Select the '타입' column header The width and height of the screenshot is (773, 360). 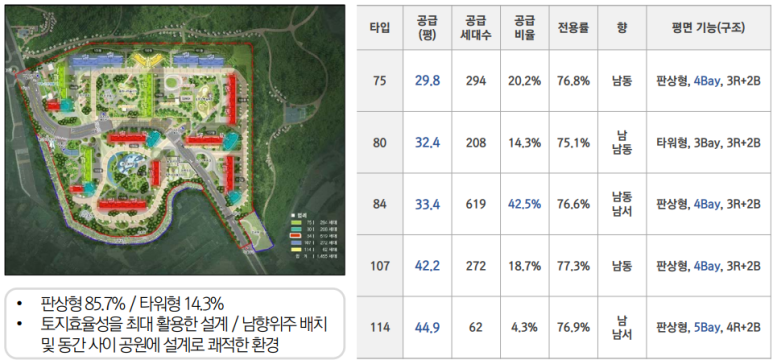[380, 28]
